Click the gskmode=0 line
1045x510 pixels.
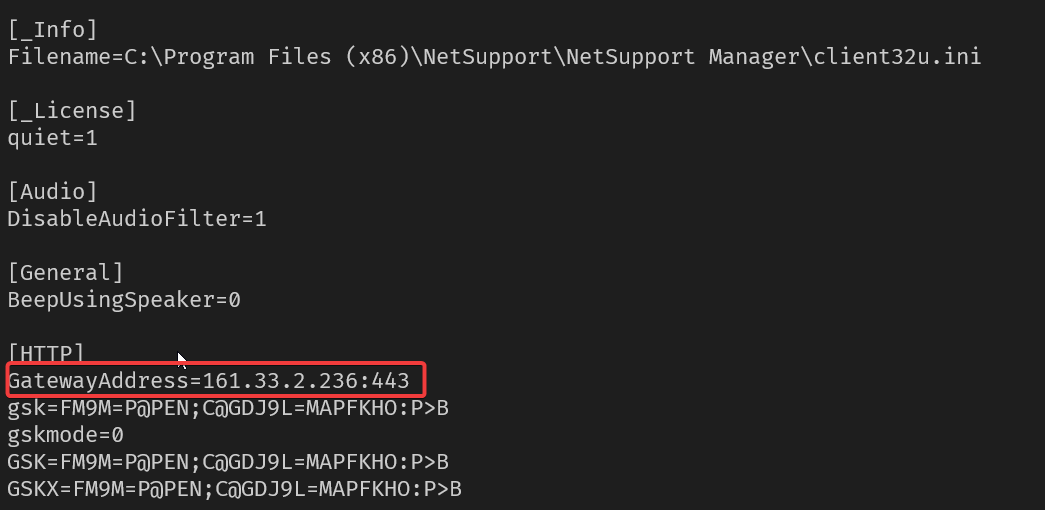(x=65, y=435)
